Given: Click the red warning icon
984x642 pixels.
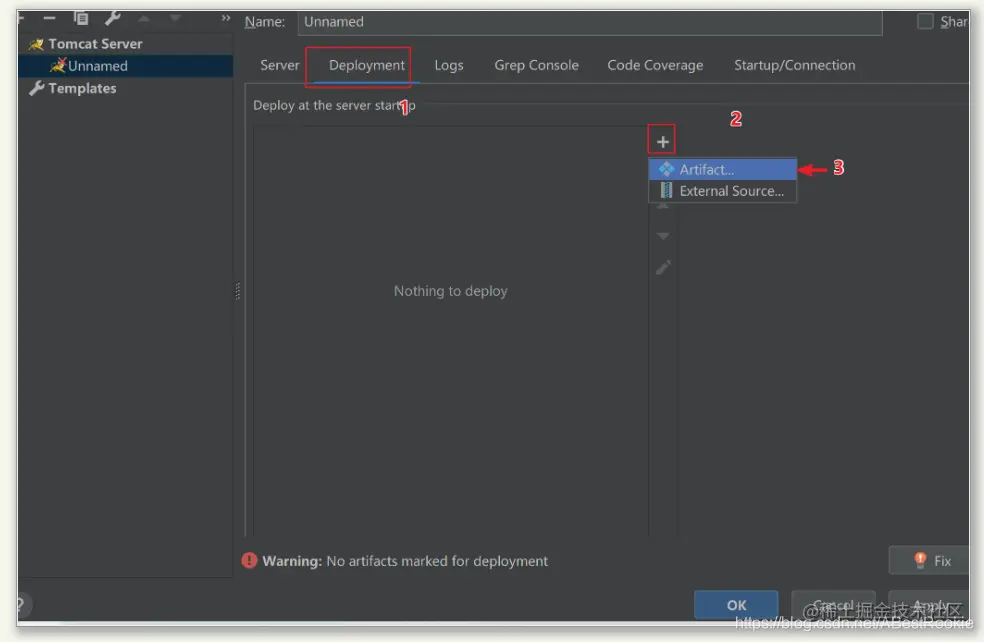Looking at the screenshot, I should (x=249, y=560).
